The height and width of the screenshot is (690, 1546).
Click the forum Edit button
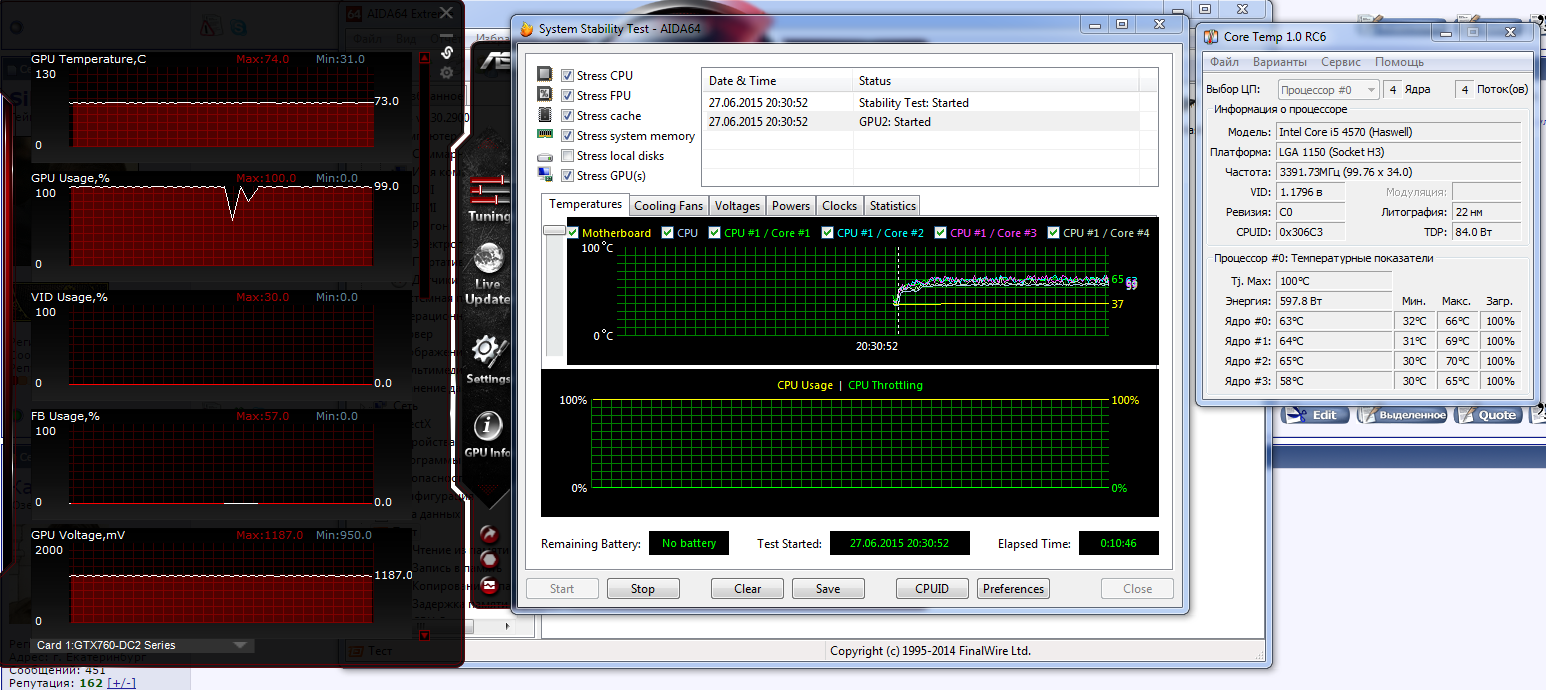pyautogui.click(x=1315, y=415)
